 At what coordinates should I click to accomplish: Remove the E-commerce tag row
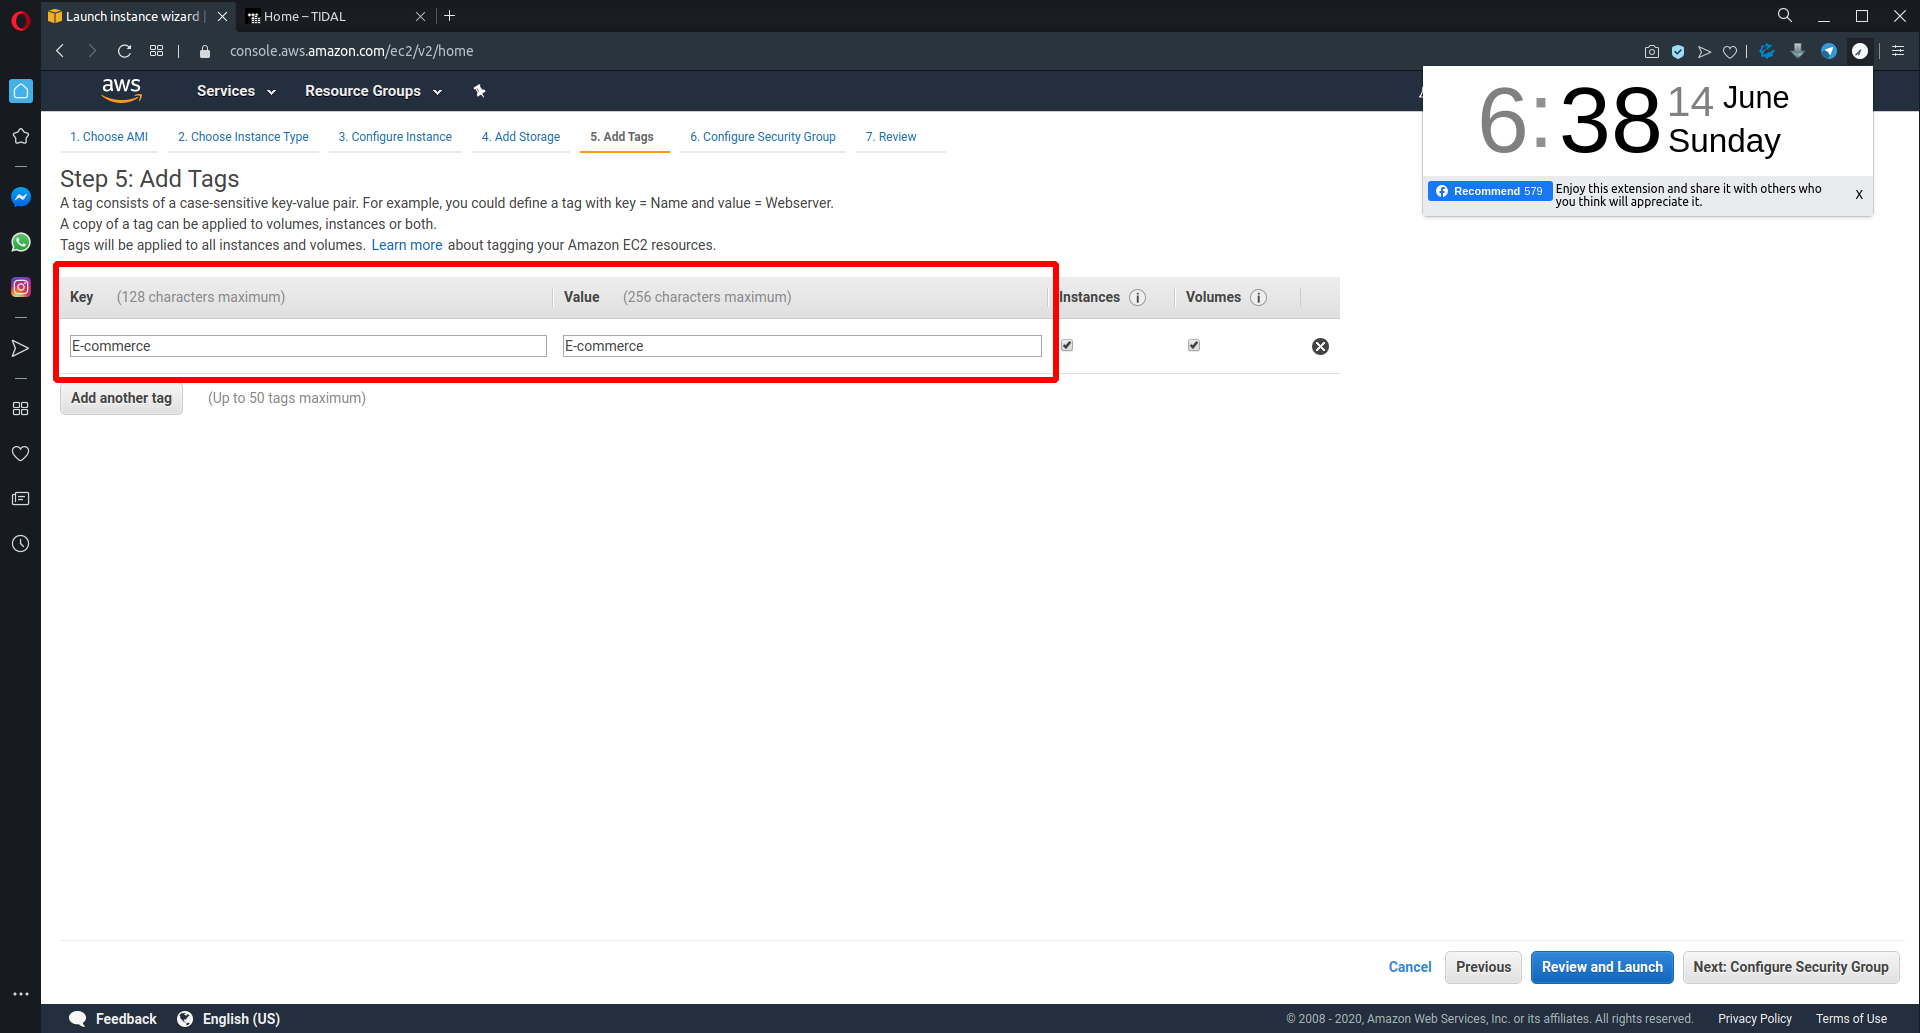tap(1320, 346)
